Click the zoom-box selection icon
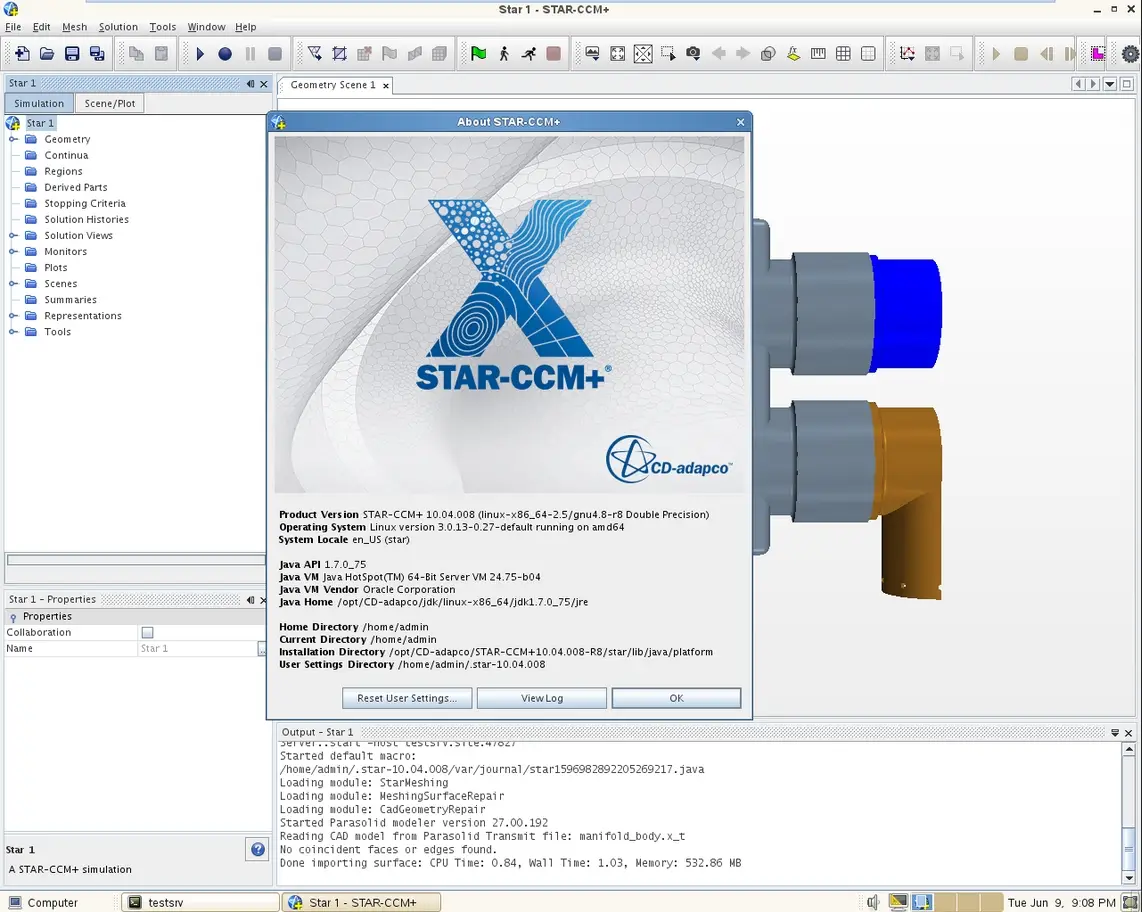Screen dimensions: 1142x912 [668, 53]
